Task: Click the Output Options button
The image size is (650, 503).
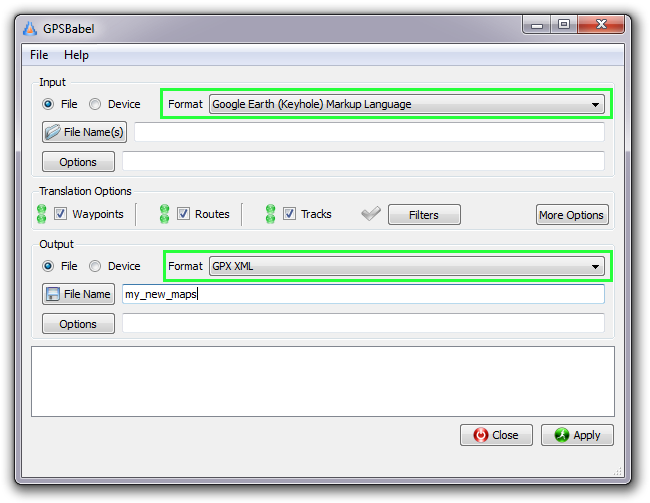Action: click(78, 324)
